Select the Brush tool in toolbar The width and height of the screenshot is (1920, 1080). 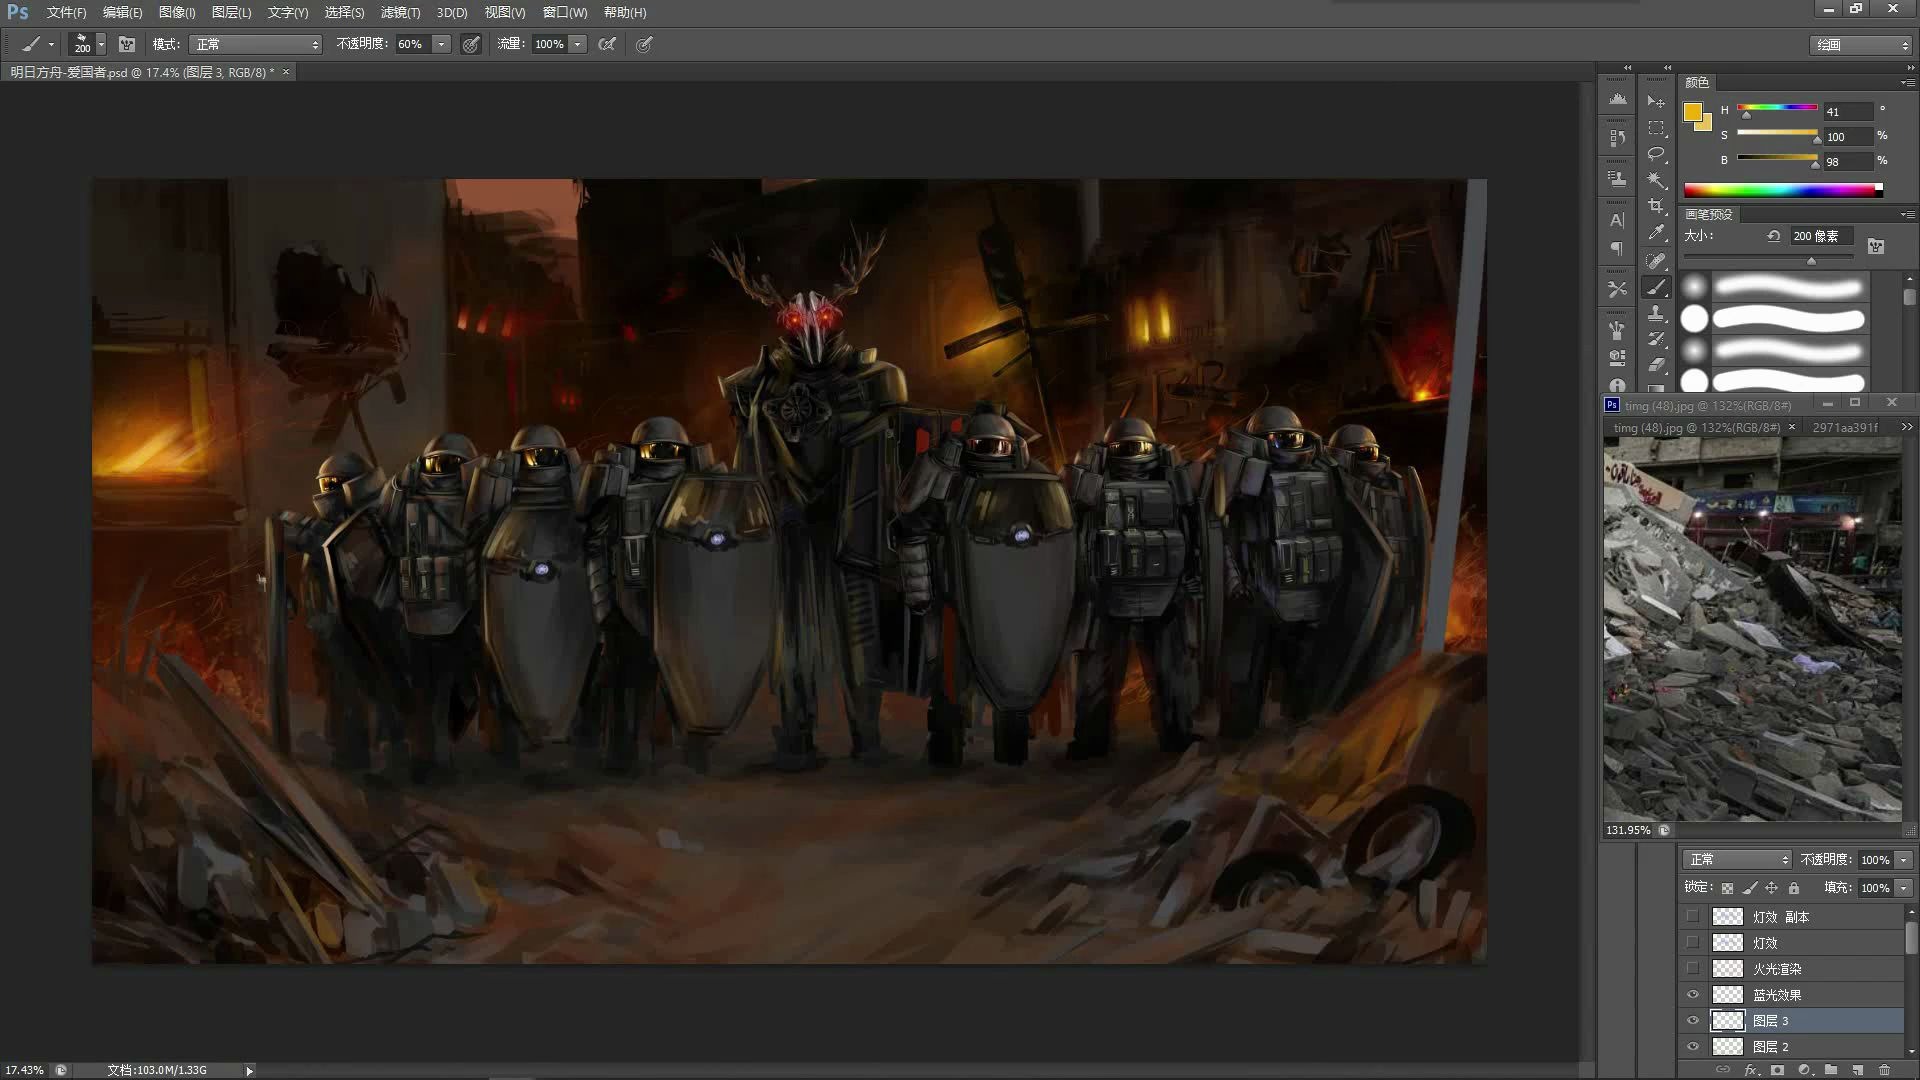[x=1656, y=287]
